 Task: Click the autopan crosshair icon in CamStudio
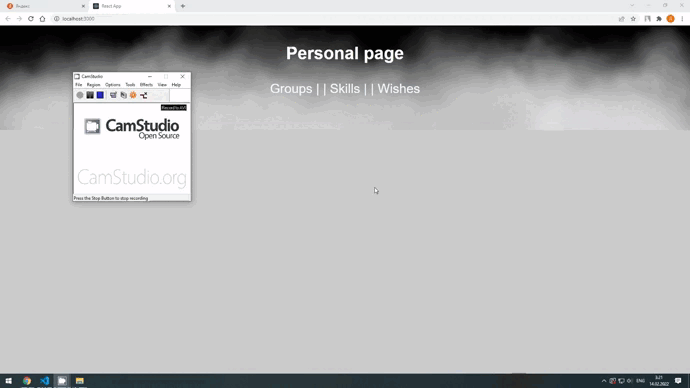[x=144, y=95]
